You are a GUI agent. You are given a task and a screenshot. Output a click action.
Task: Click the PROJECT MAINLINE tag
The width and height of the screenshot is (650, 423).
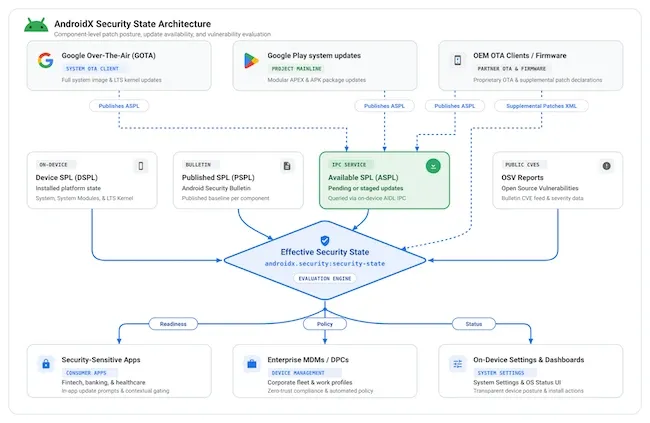pyautogui.click(x=296, y=68)
